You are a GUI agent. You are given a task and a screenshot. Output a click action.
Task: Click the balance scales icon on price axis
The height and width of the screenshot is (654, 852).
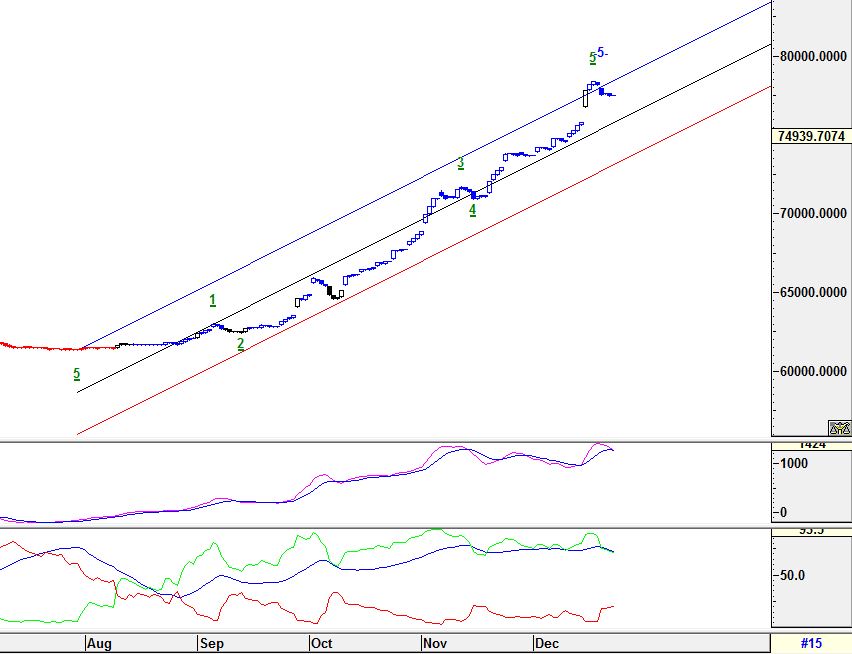pos(840,427)
